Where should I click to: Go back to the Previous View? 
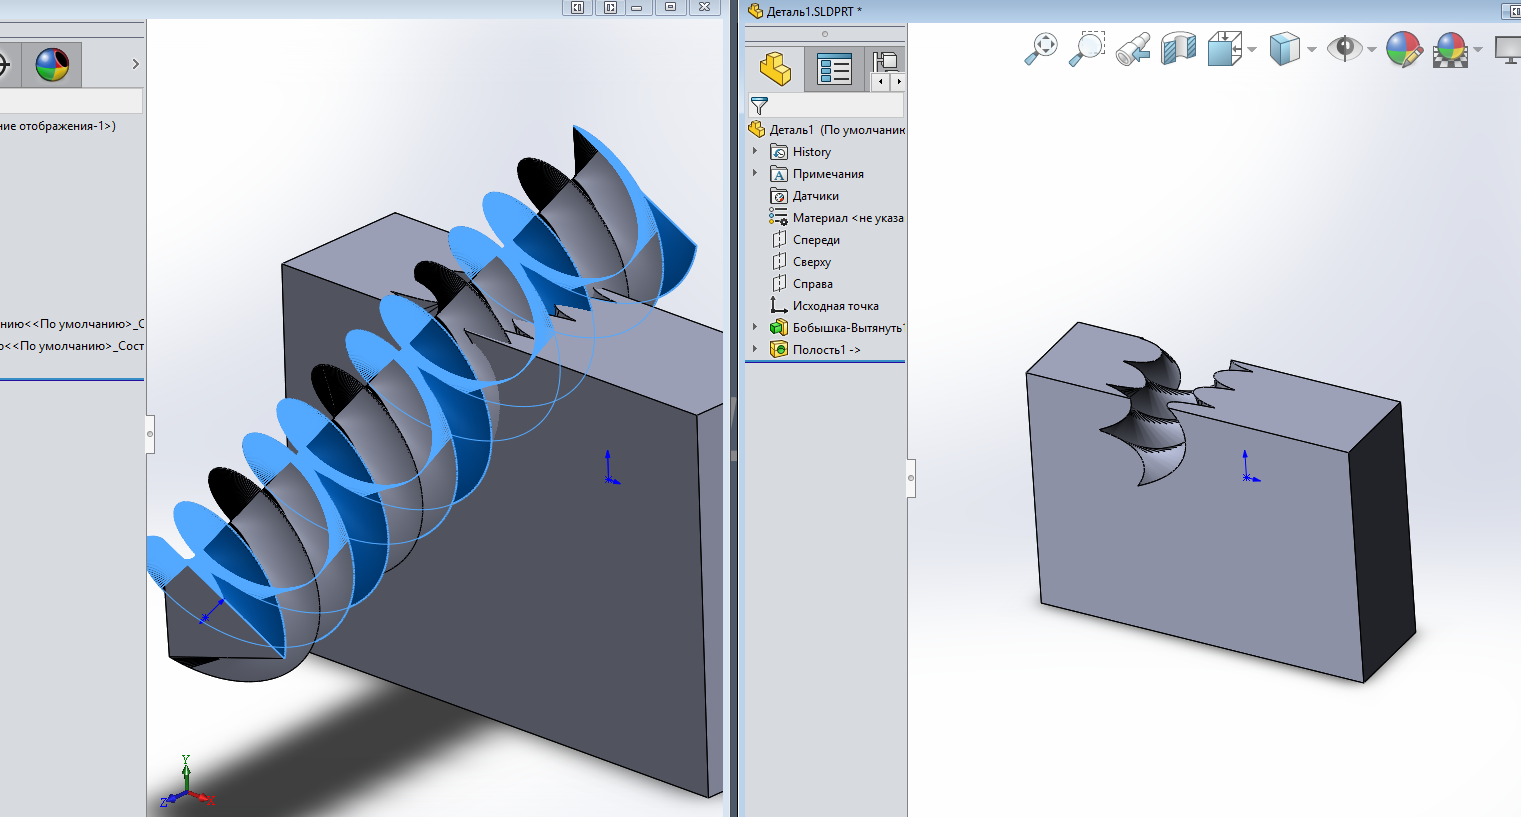[x=1133, y=48]
